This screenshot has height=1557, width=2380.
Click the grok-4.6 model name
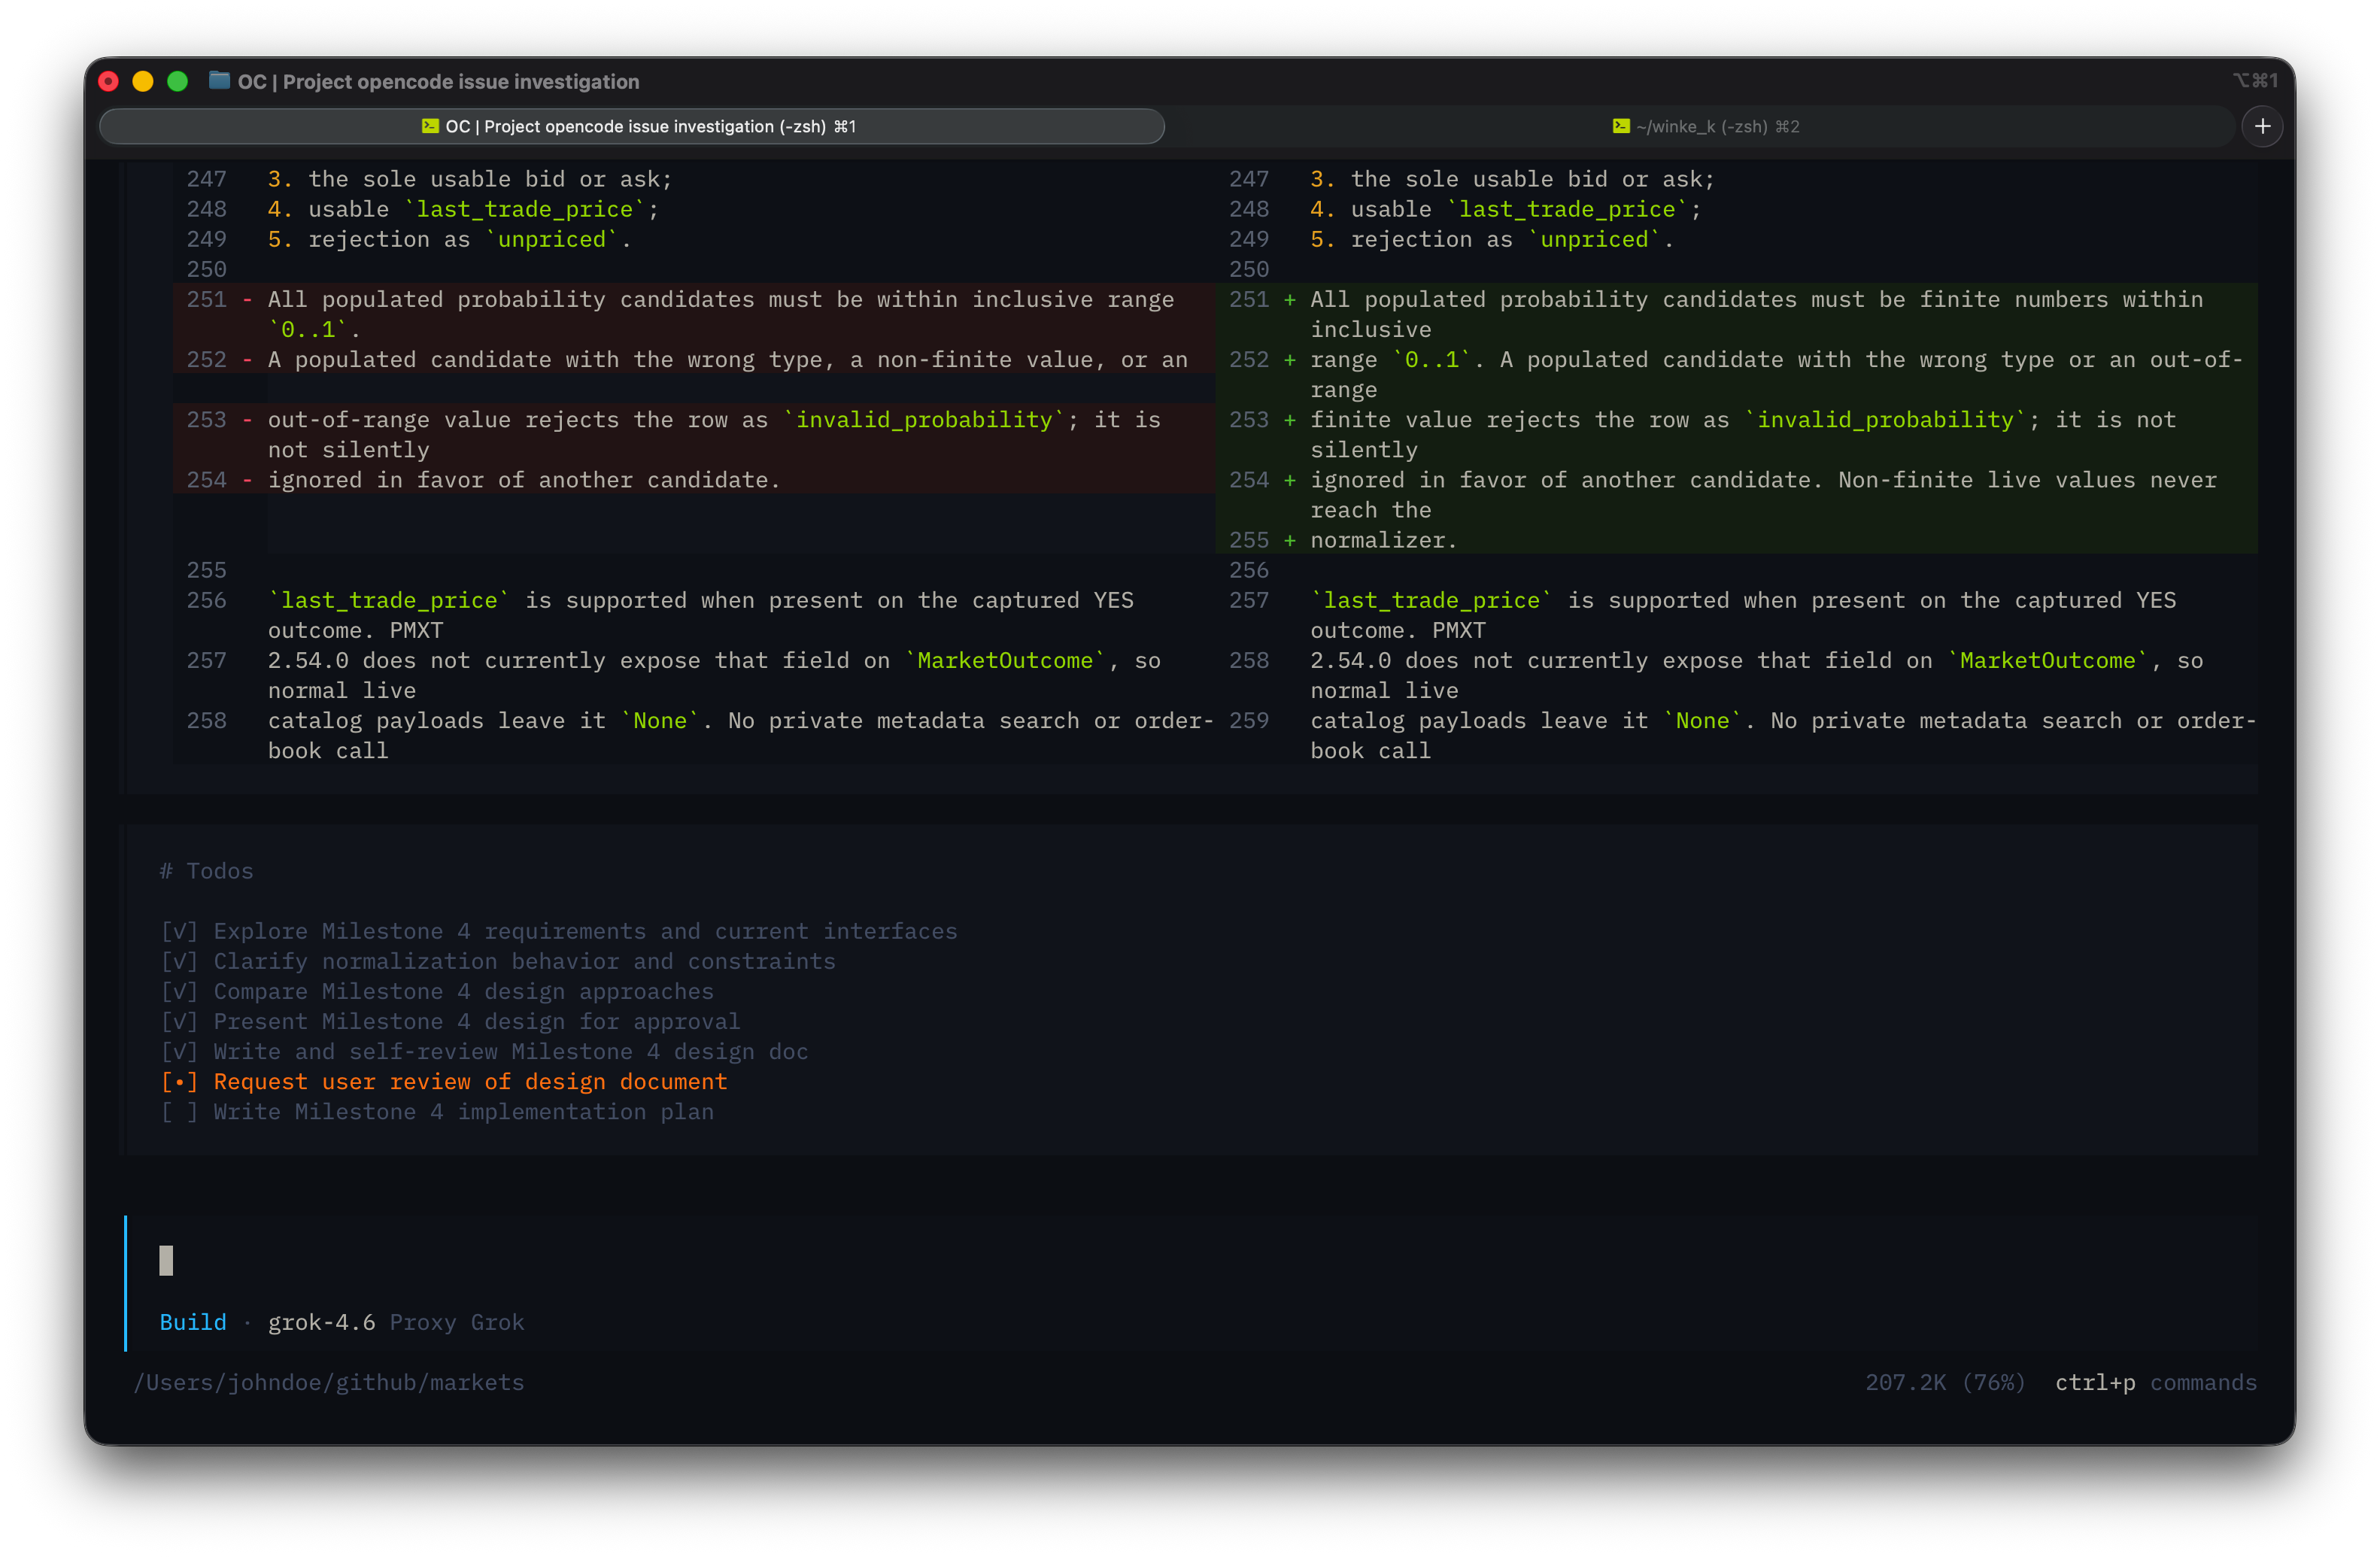322,1322
